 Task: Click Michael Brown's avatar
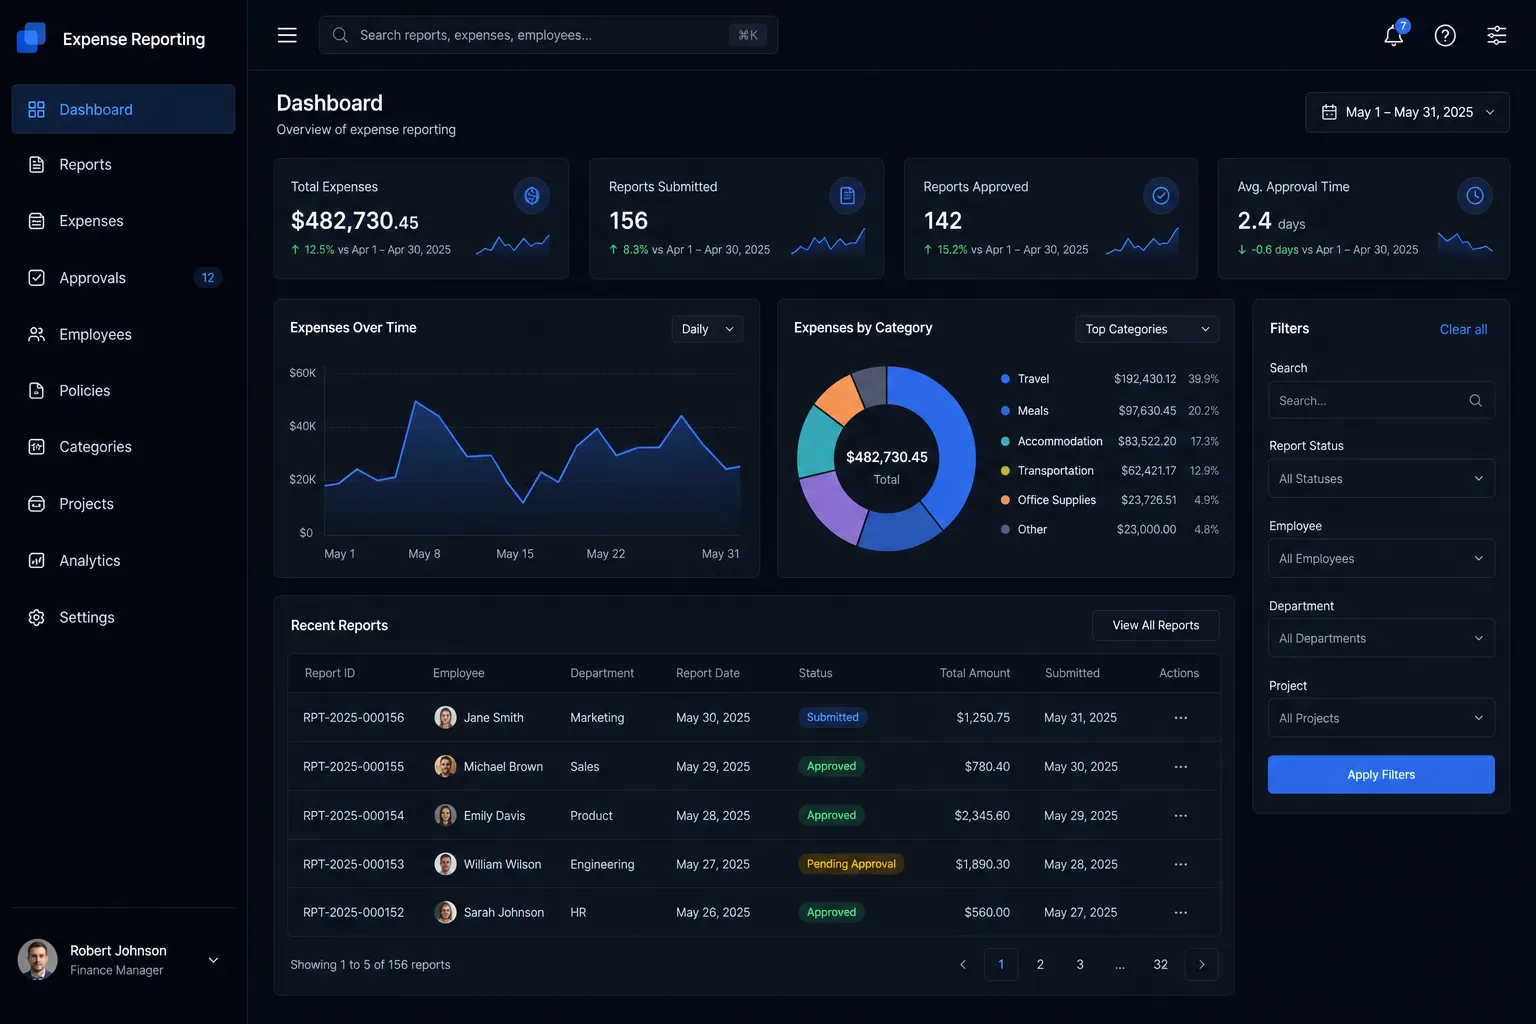[x=446, y=766]
